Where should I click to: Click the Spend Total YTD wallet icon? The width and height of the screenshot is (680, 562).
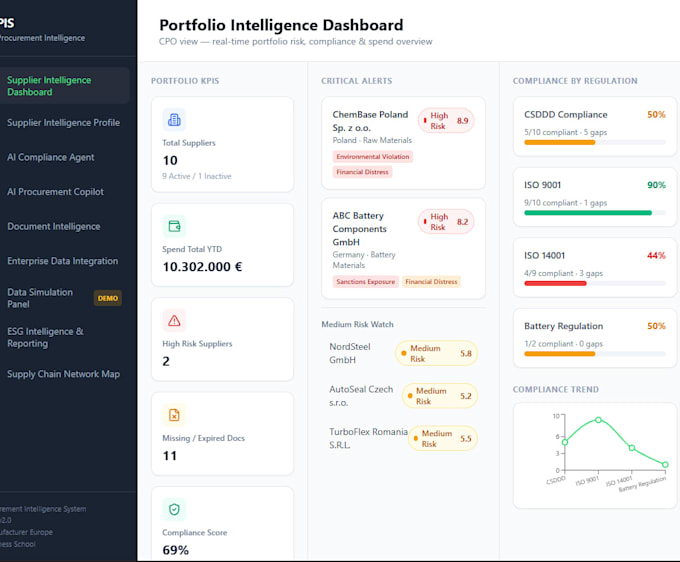coord(174,226)
